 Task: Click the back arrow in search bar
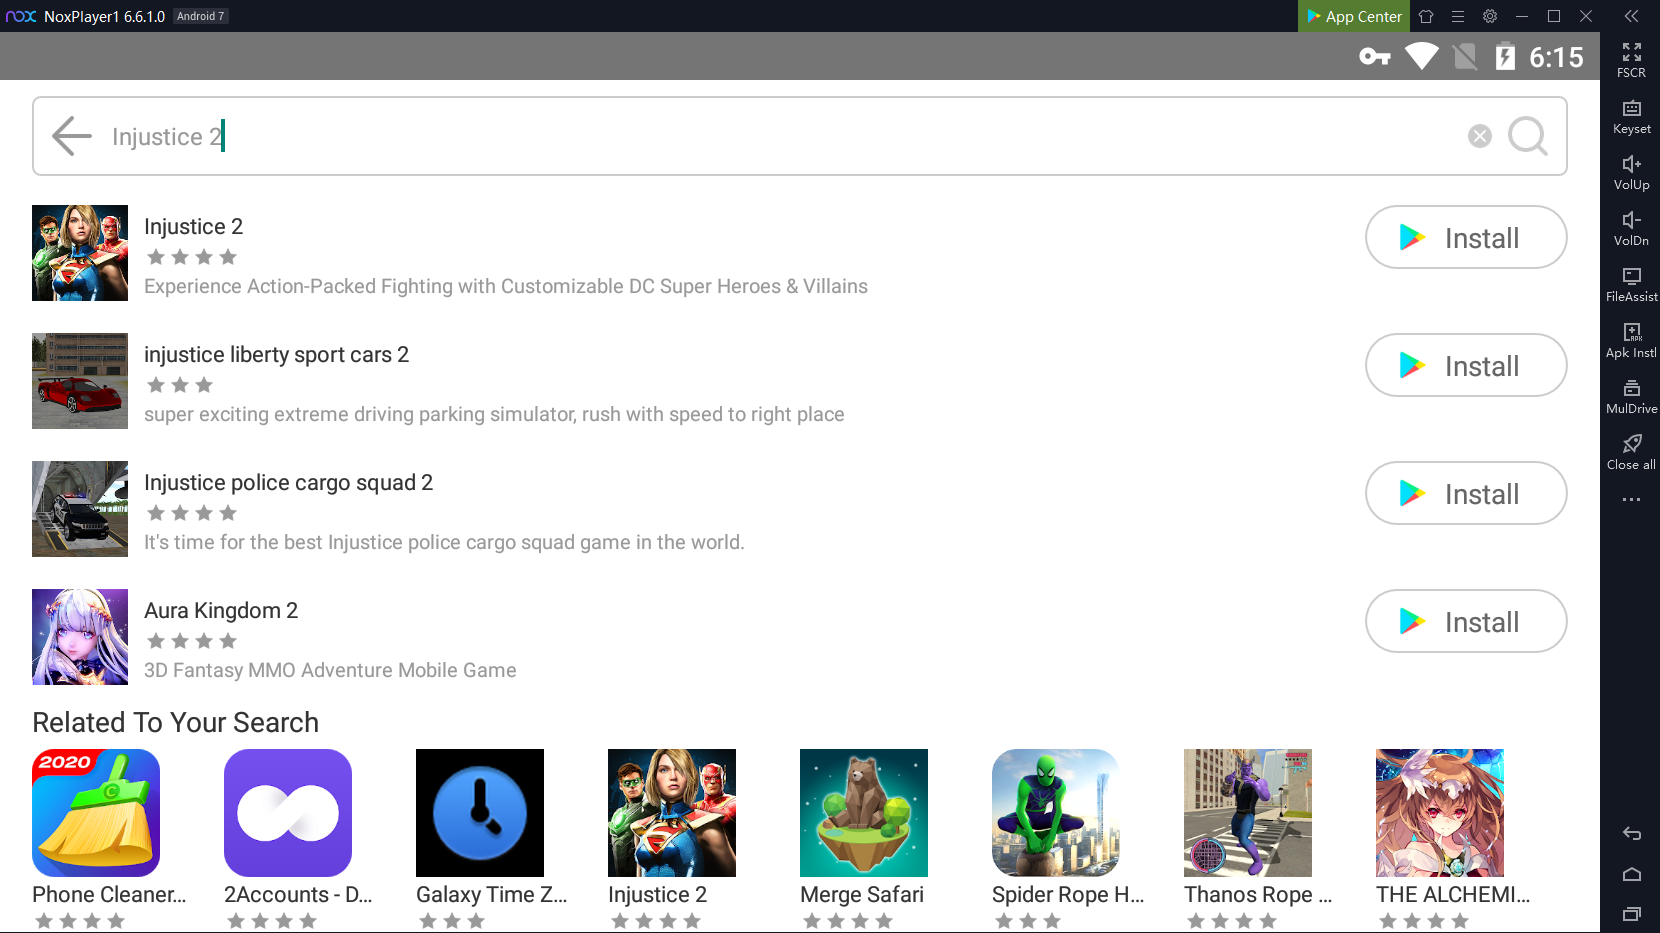point(71,136)
